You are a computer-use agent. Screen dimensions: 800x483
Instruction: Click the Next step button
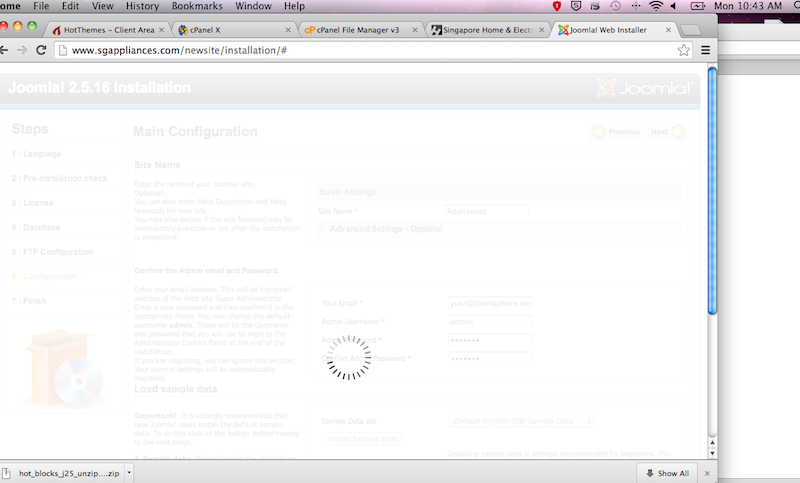[667, 132]
